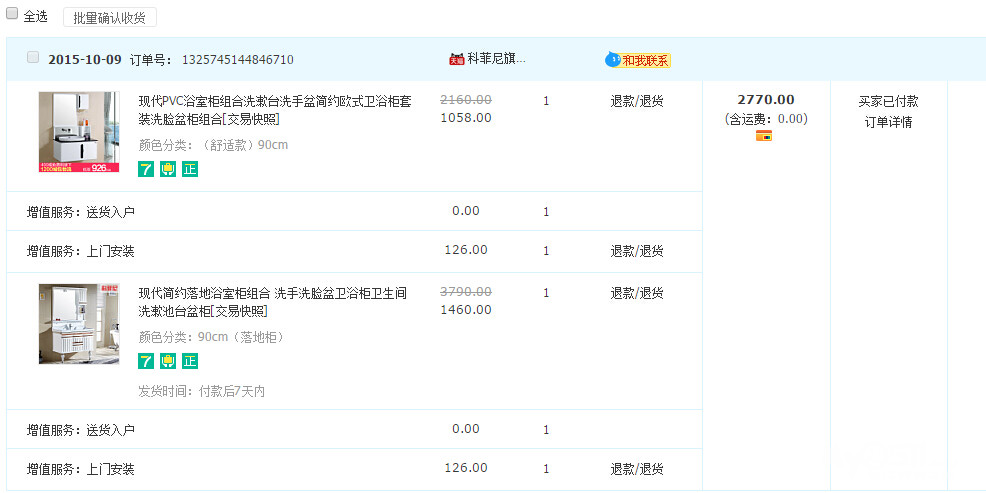Click the yellow shield guarantee icon on the PVC cabinet item
The image size is (986, 493).
coord(168,168)
